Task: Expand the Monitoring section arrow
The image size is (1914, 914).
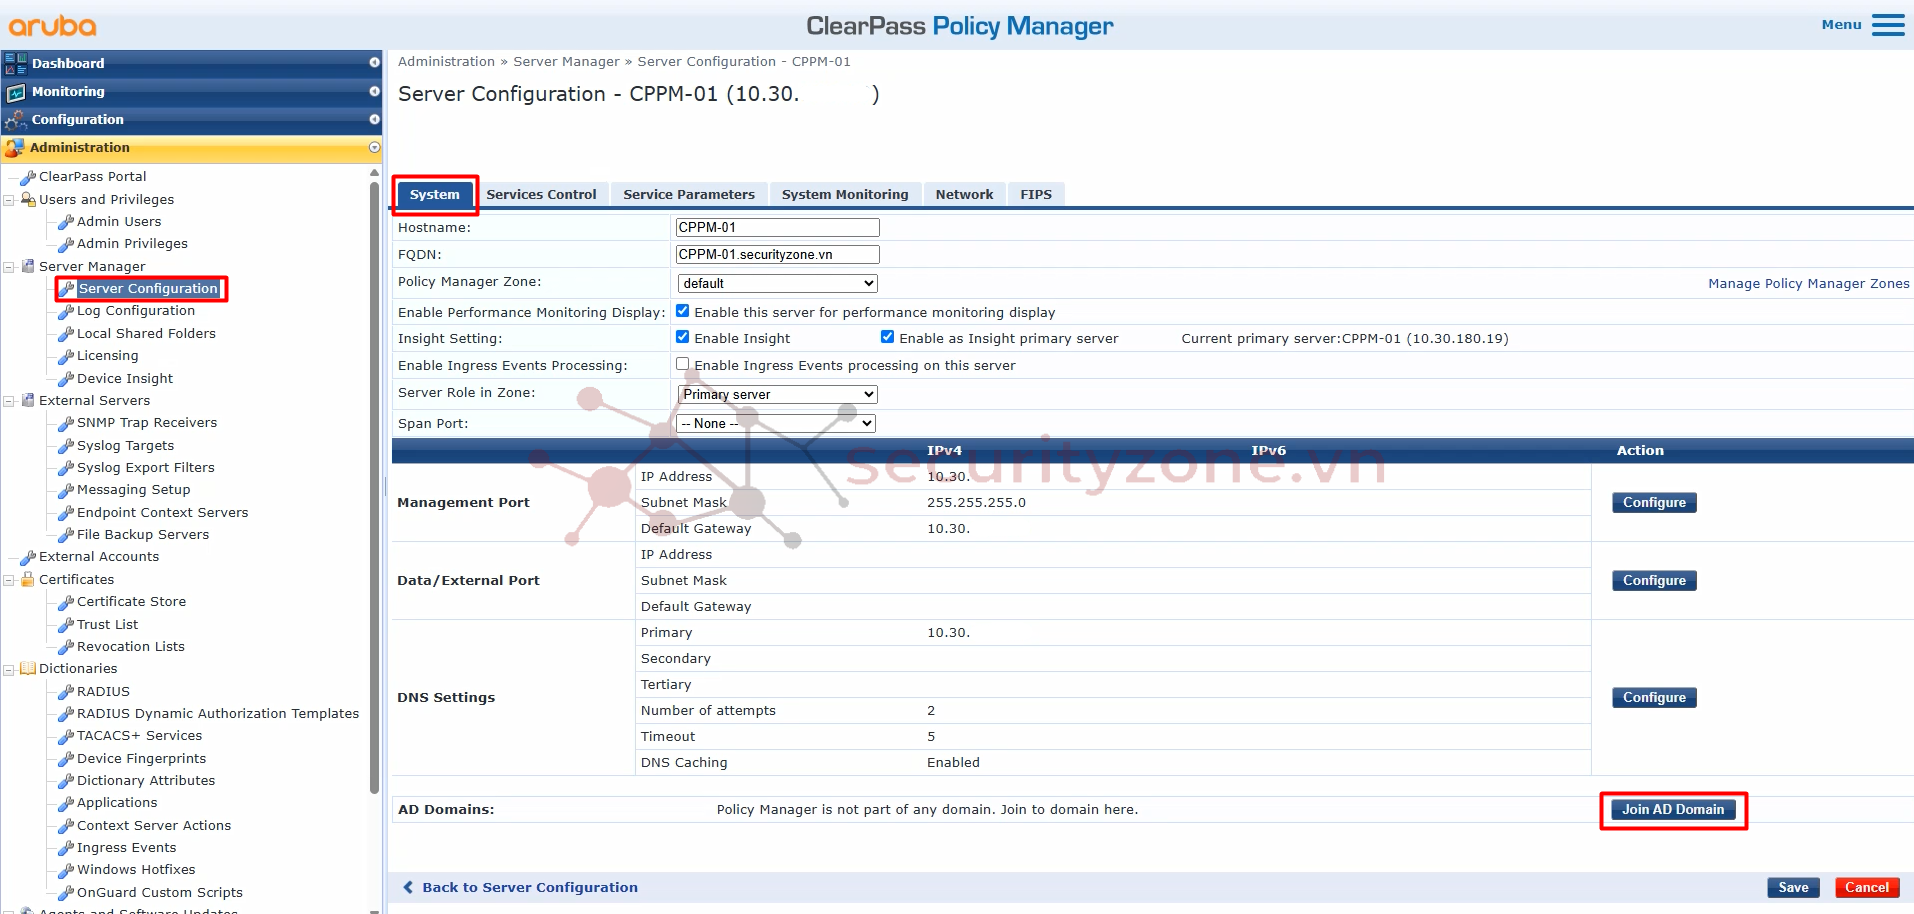Action: pyautogui.click(x=374, y=91)
